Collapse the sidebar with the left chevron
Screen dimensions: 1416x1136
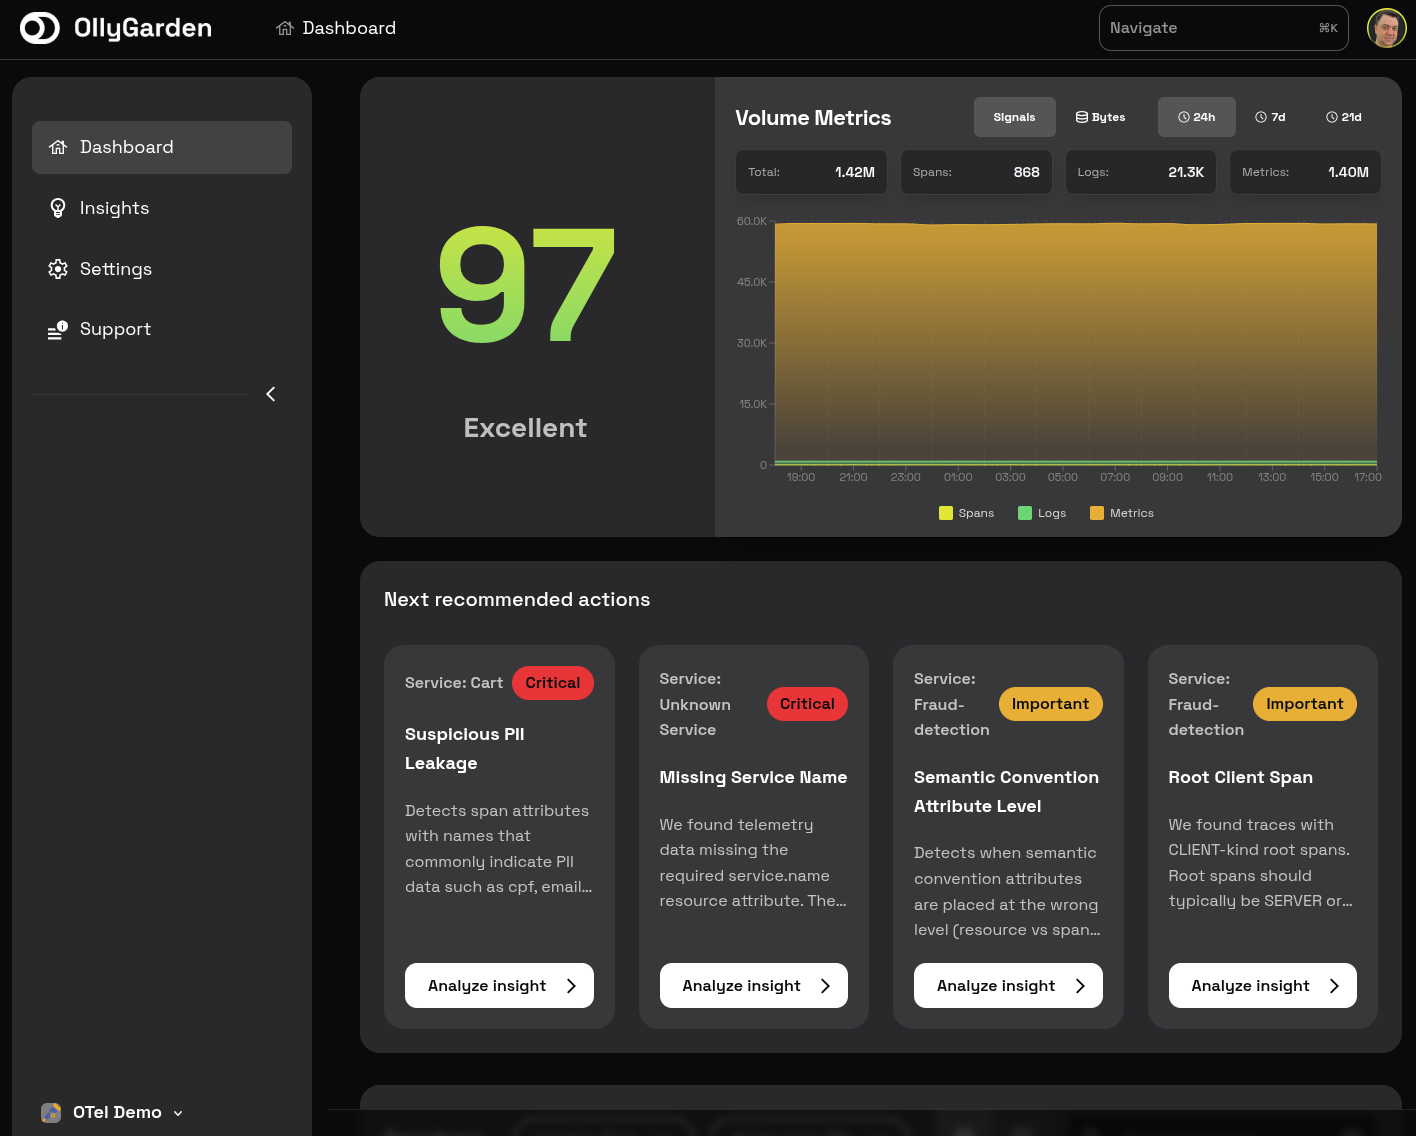pos(270,394)
